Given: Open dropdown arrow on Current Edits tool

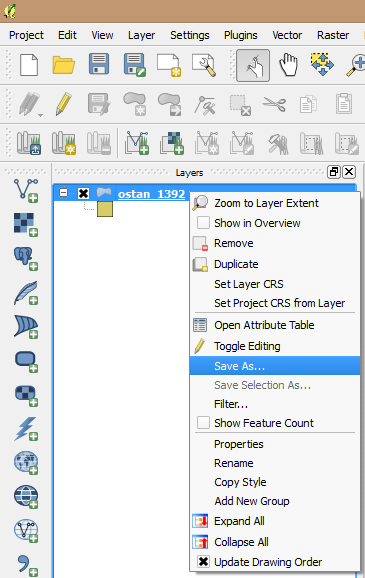Looking at the screenshot, I should click(40, 115).
